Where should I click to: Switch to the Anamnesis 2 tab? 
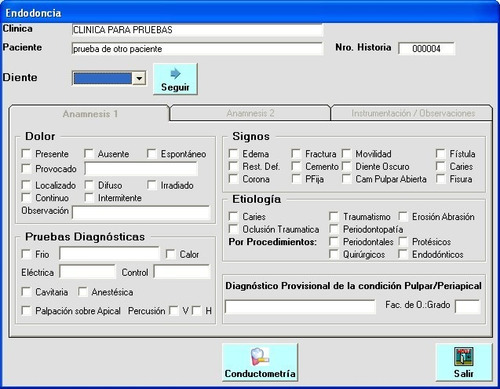250,113
